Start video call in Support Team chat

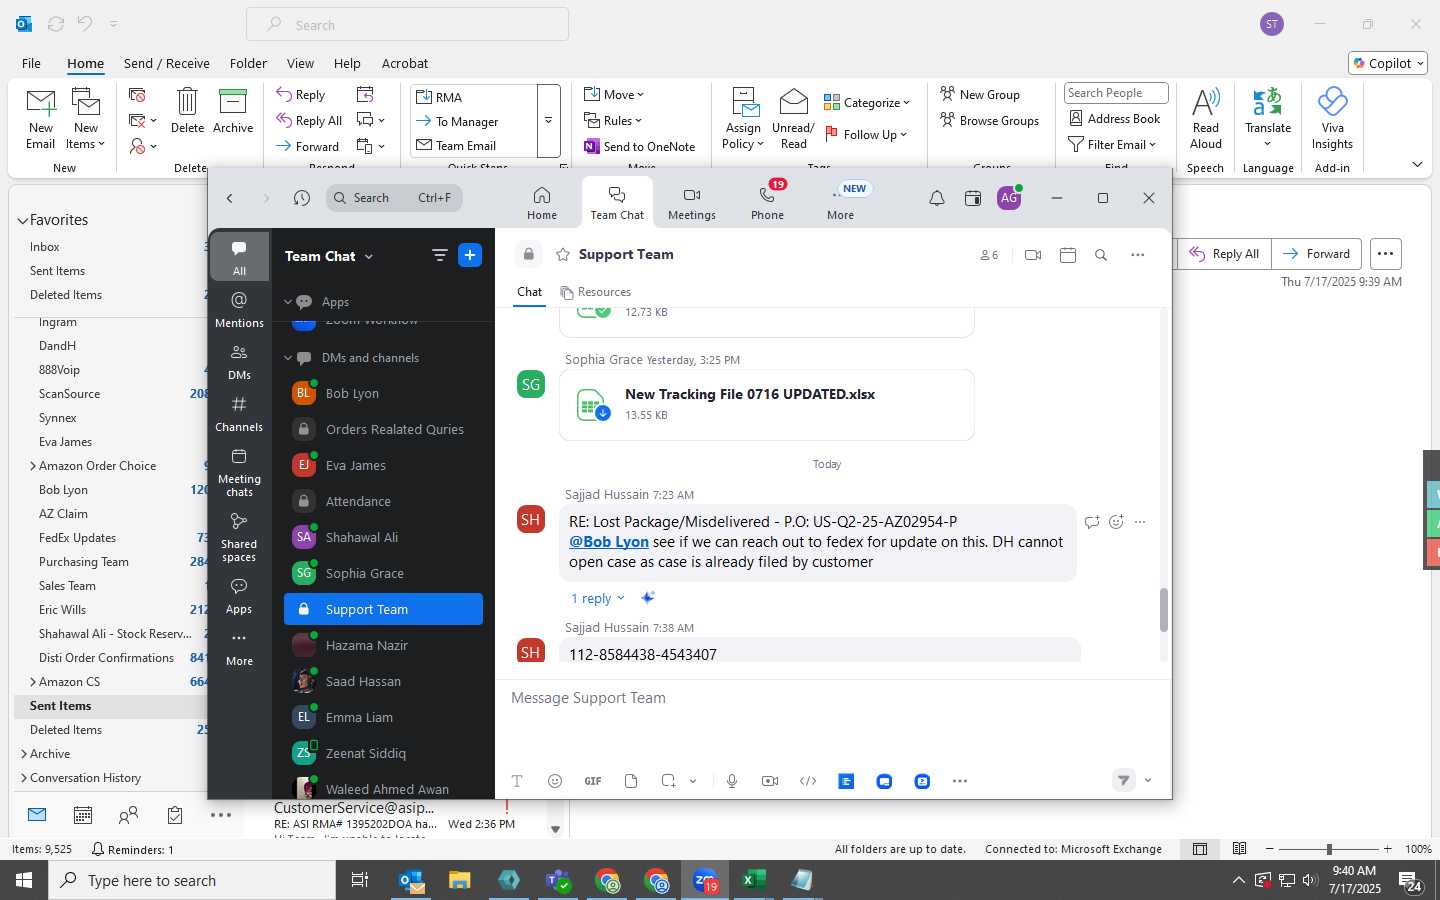(1033, 255)
